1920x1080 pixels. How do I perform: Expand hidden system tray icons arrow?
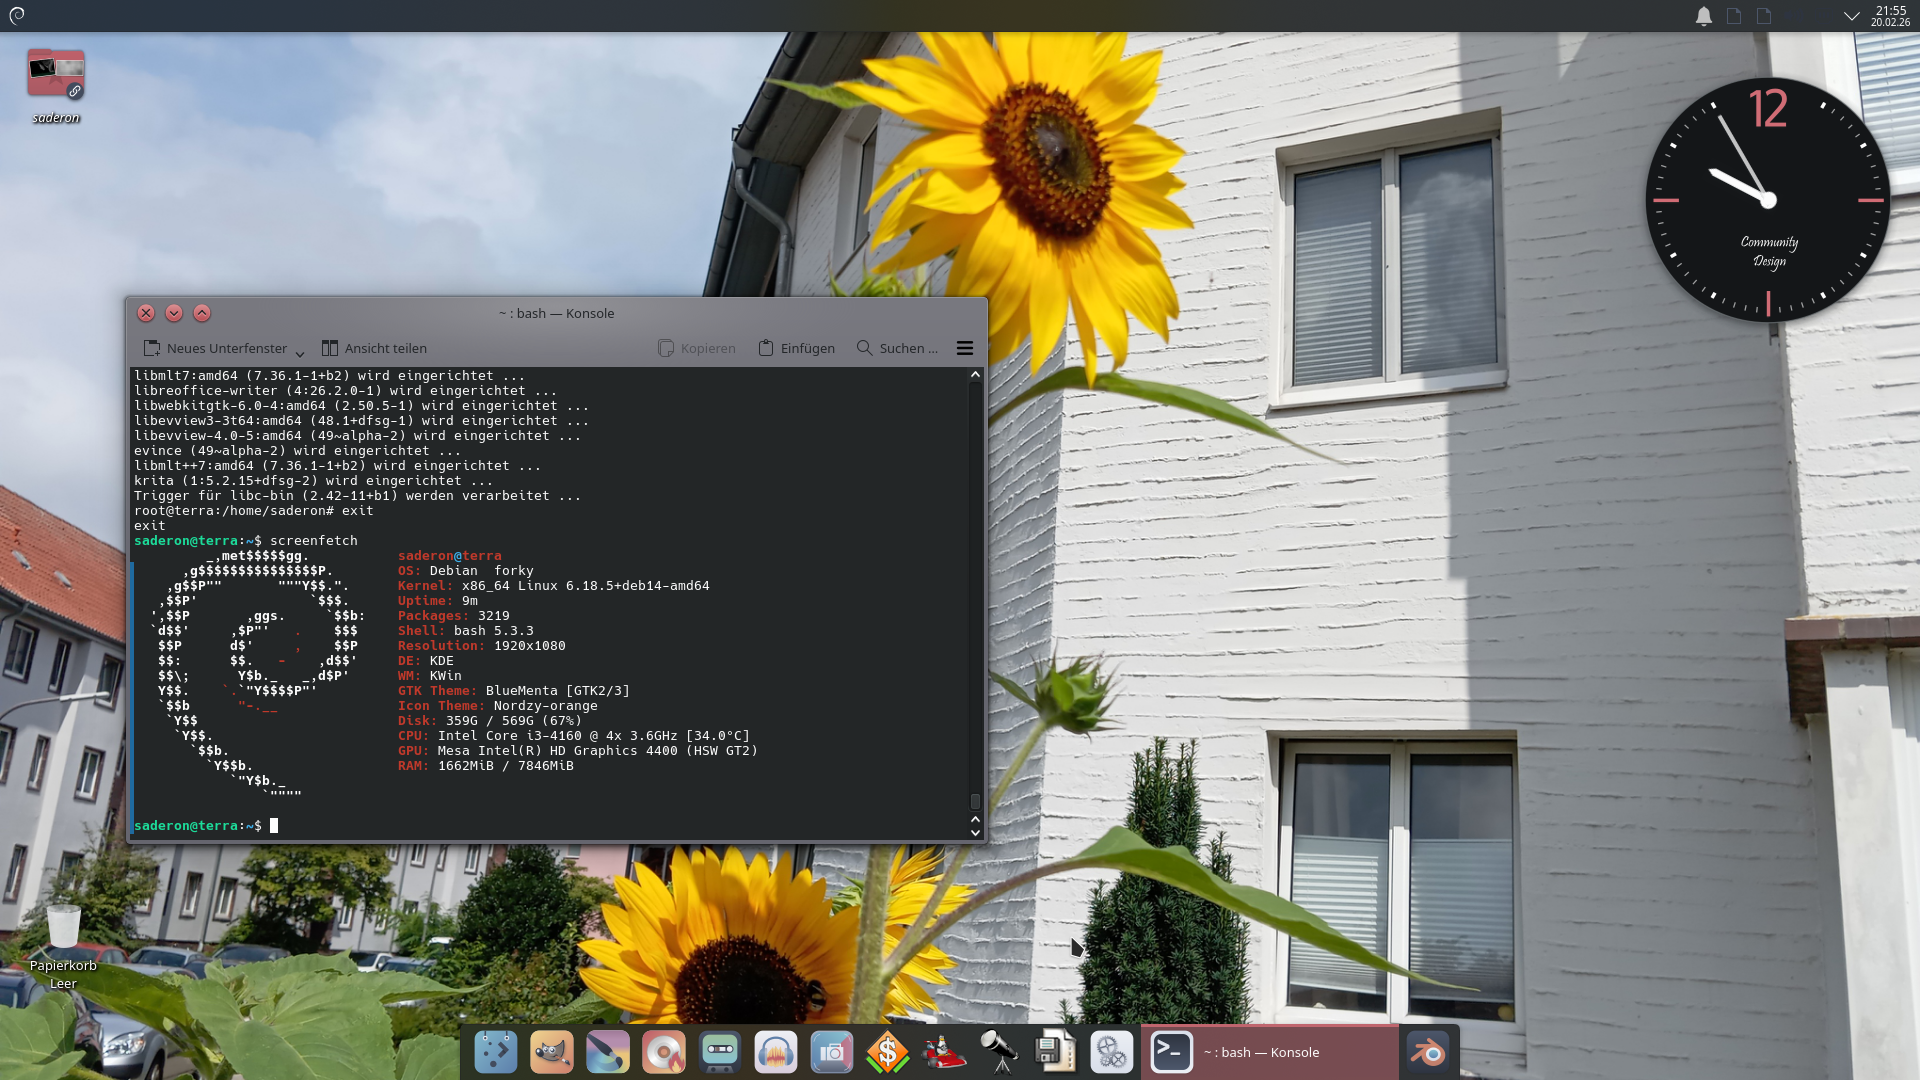1851,16
